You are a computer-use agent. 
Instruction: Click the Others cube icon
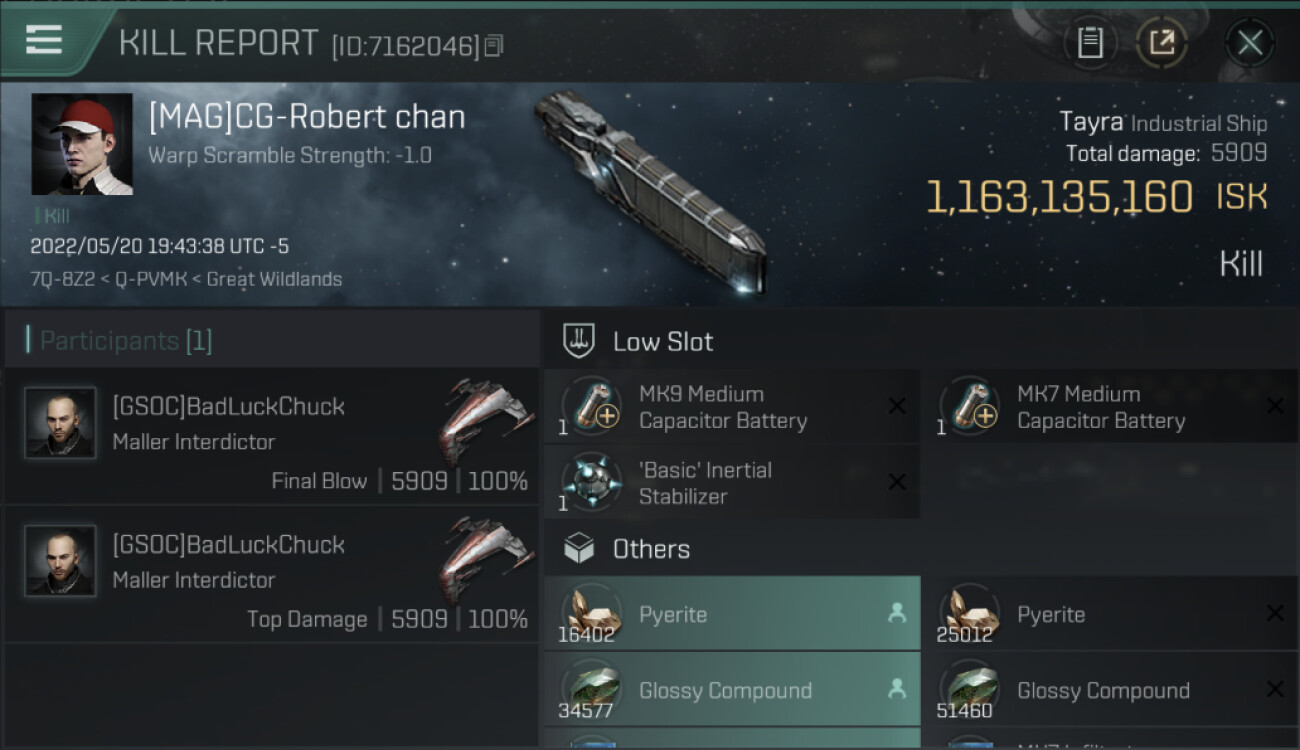click(580, 548)
